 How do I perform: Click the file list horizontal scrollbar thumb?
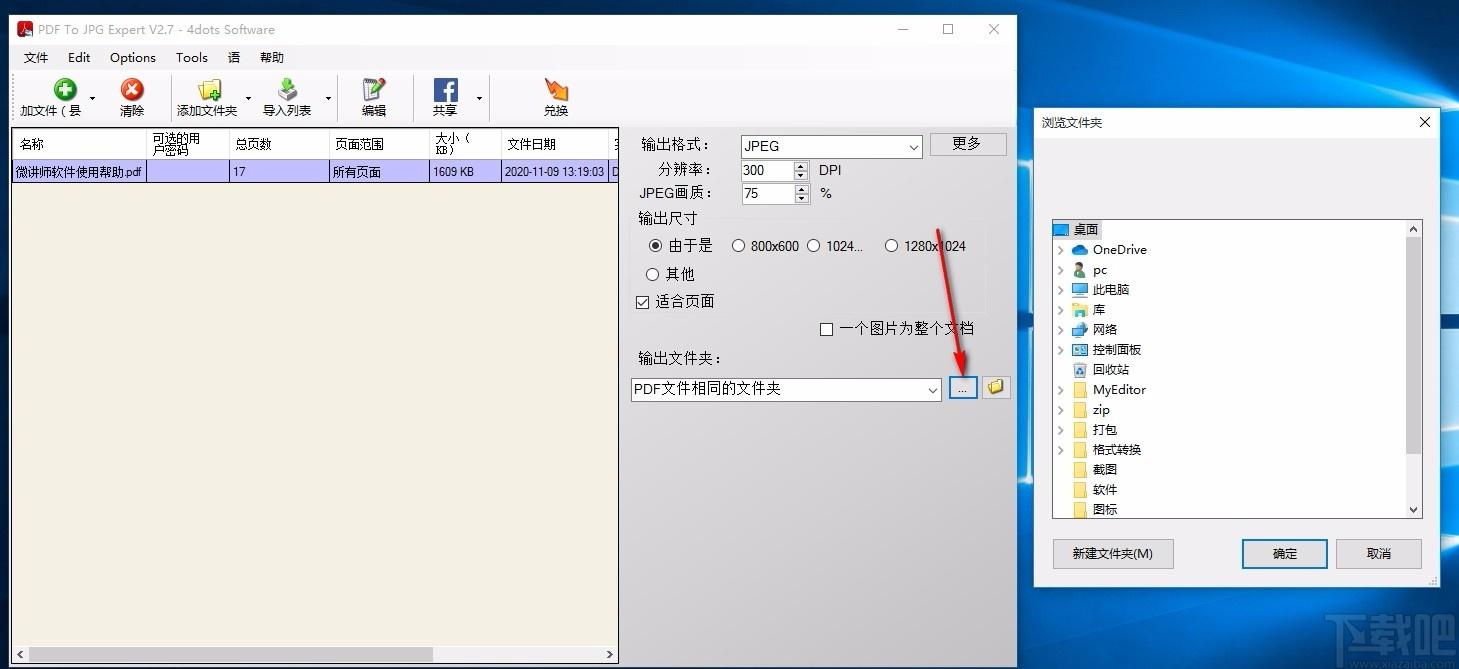(229, 655)
